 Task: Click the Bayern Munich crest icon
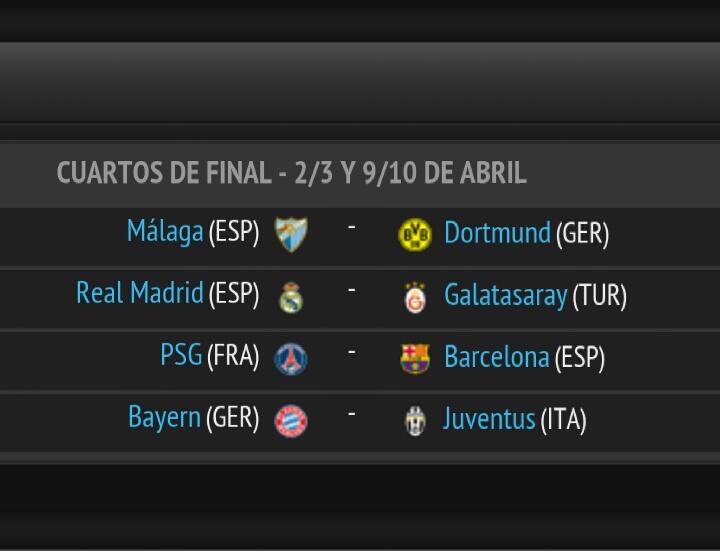click(291, 421)
